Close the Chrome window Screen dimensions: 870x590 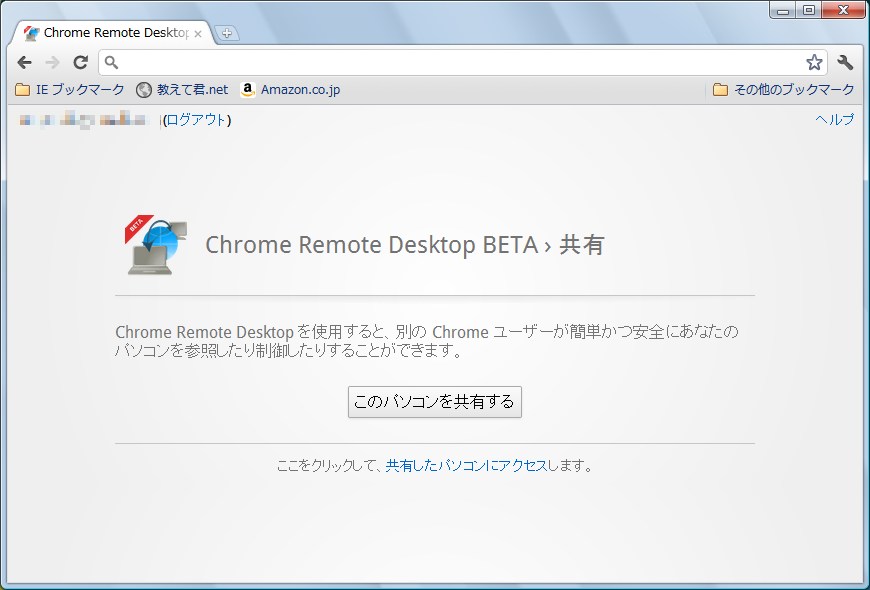[843, 10]
